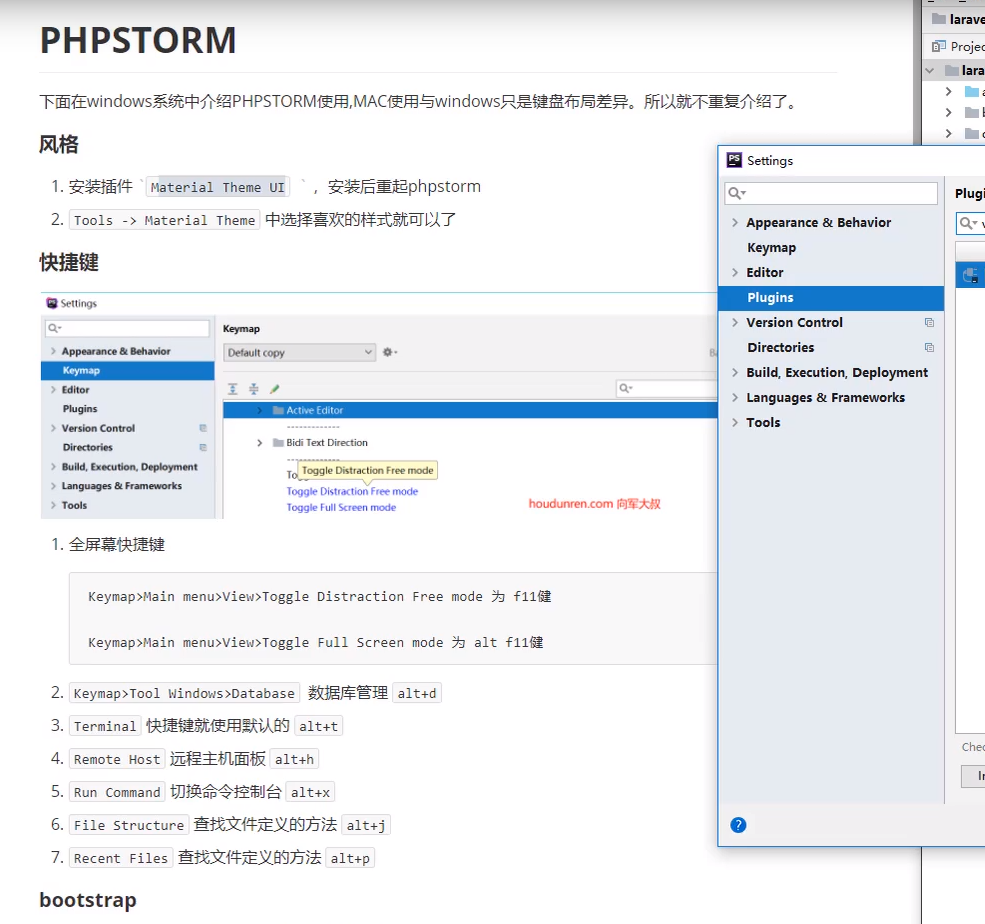
Task: Click the laravel folder icon in breadcrumb bar
Action: point(938,18)
